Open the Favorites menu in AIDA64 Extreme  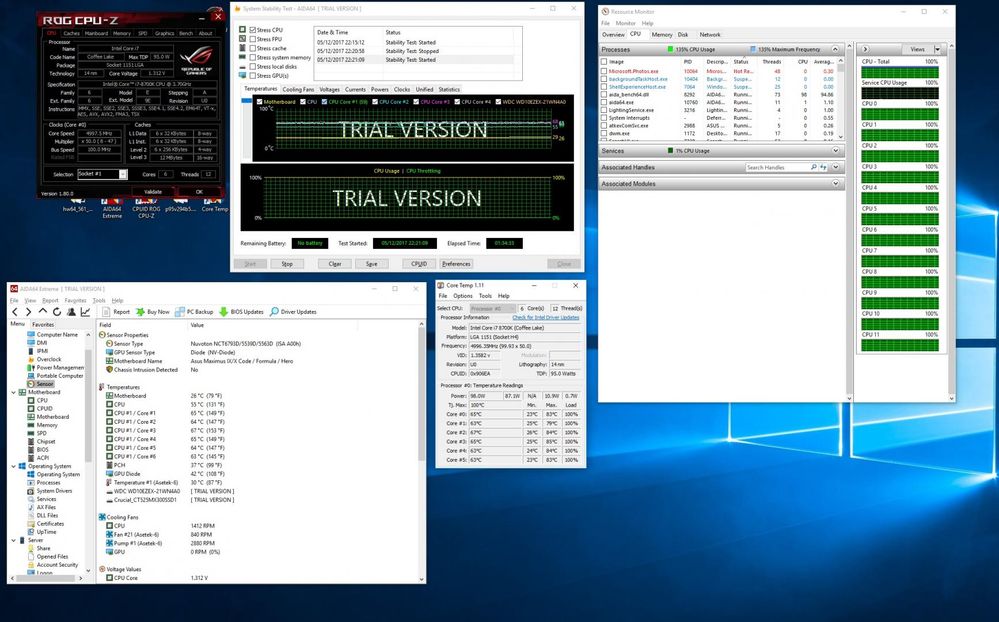(x=75, y=300)
